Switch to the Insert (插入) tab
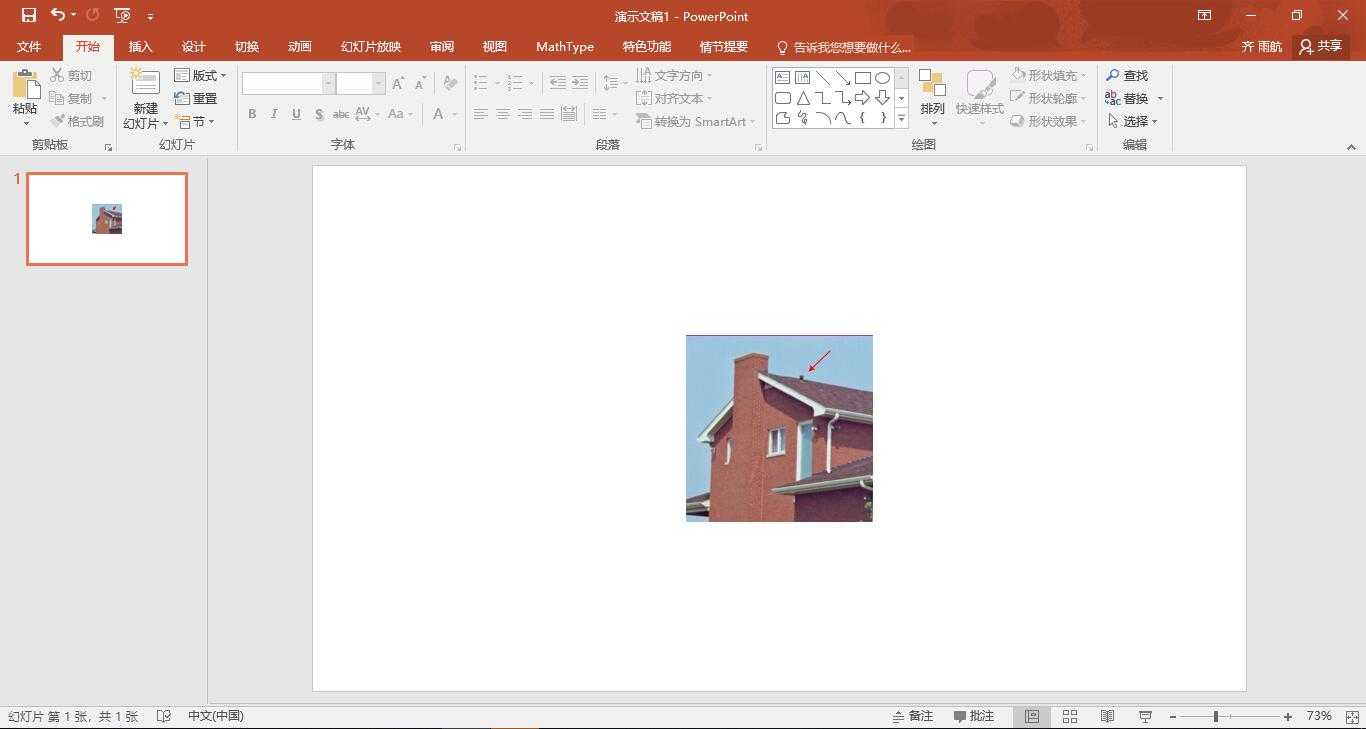The height and width of the screenshot is (729, 1366). [141, 47]
